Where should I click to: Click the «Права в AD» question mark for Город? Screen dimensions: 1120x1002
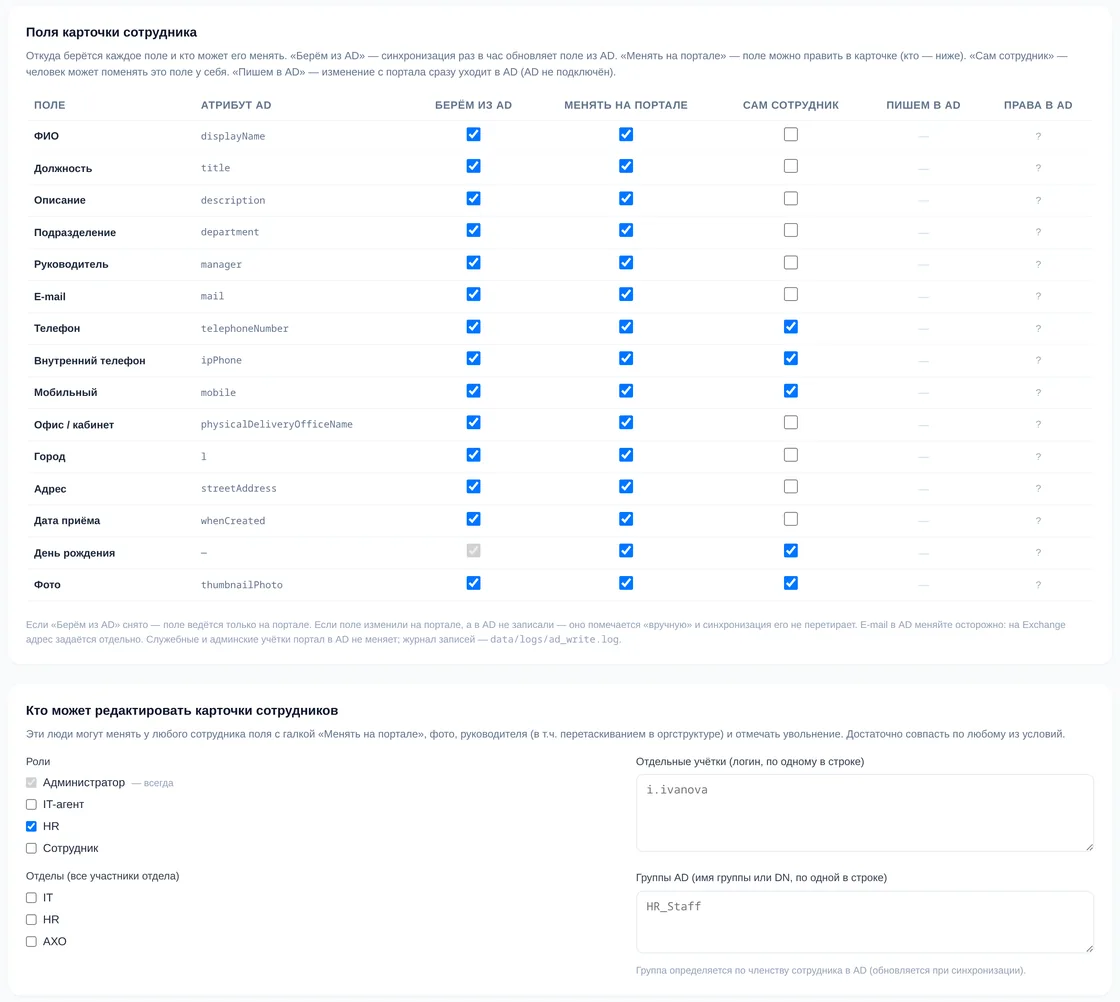[x=1038, y=456]
